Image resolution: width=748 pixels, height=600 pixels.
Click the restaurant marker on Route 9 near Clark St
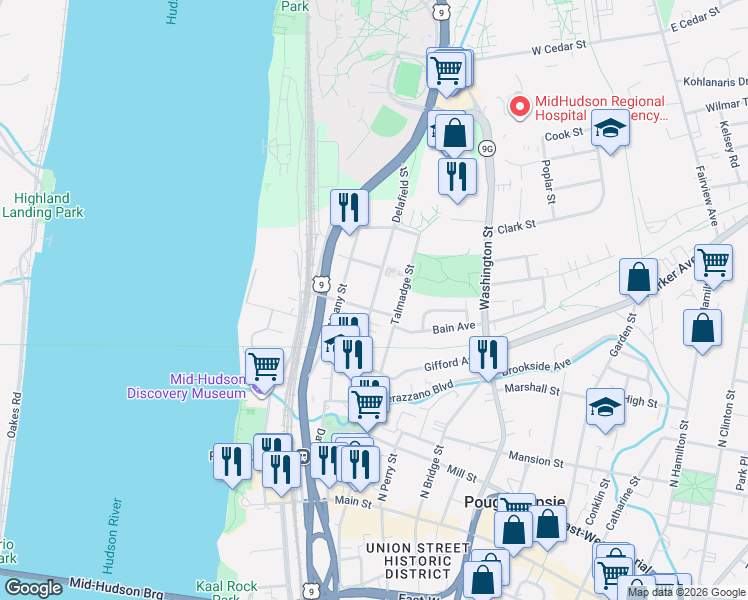349,210
